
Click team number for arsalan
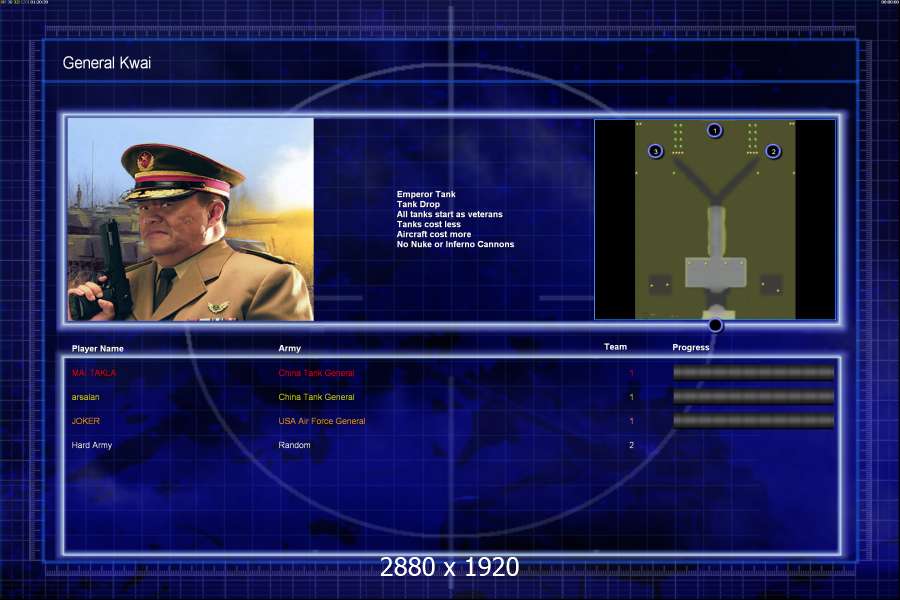[x=631, y=397]
